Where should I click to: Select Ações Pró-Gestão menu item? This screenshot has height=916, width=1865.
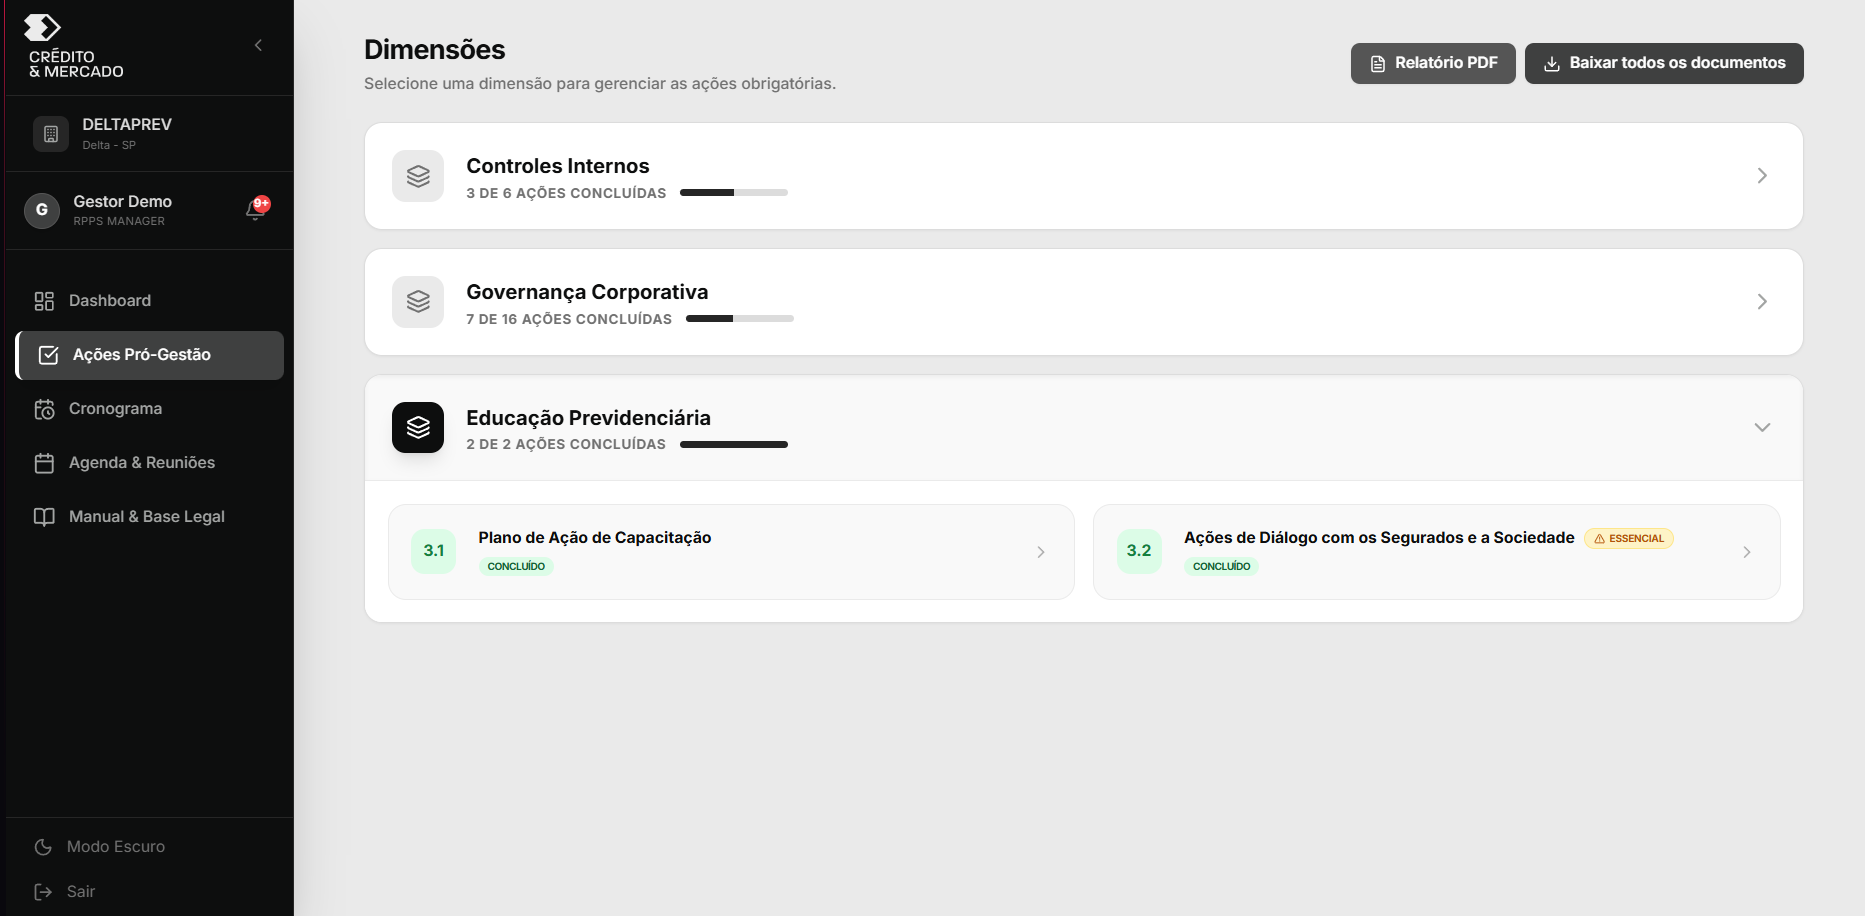click(x=150, y=355)
